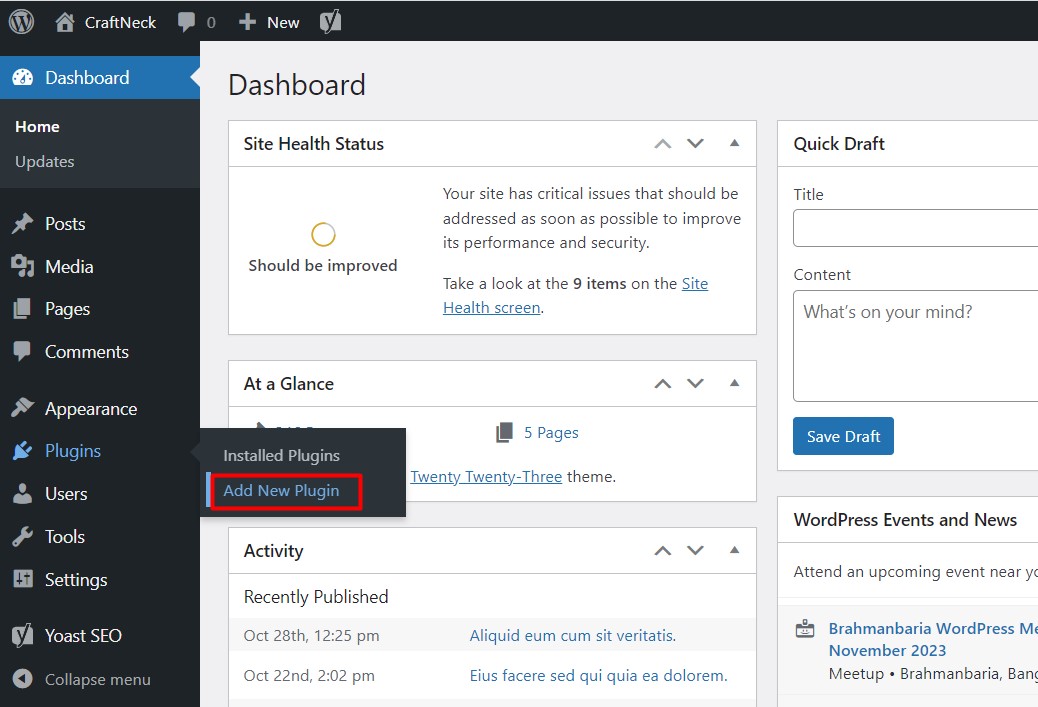Screen dimensions: 1038x707
Task: Choose Installed Plugins from flyout
Action: [281, 455]
